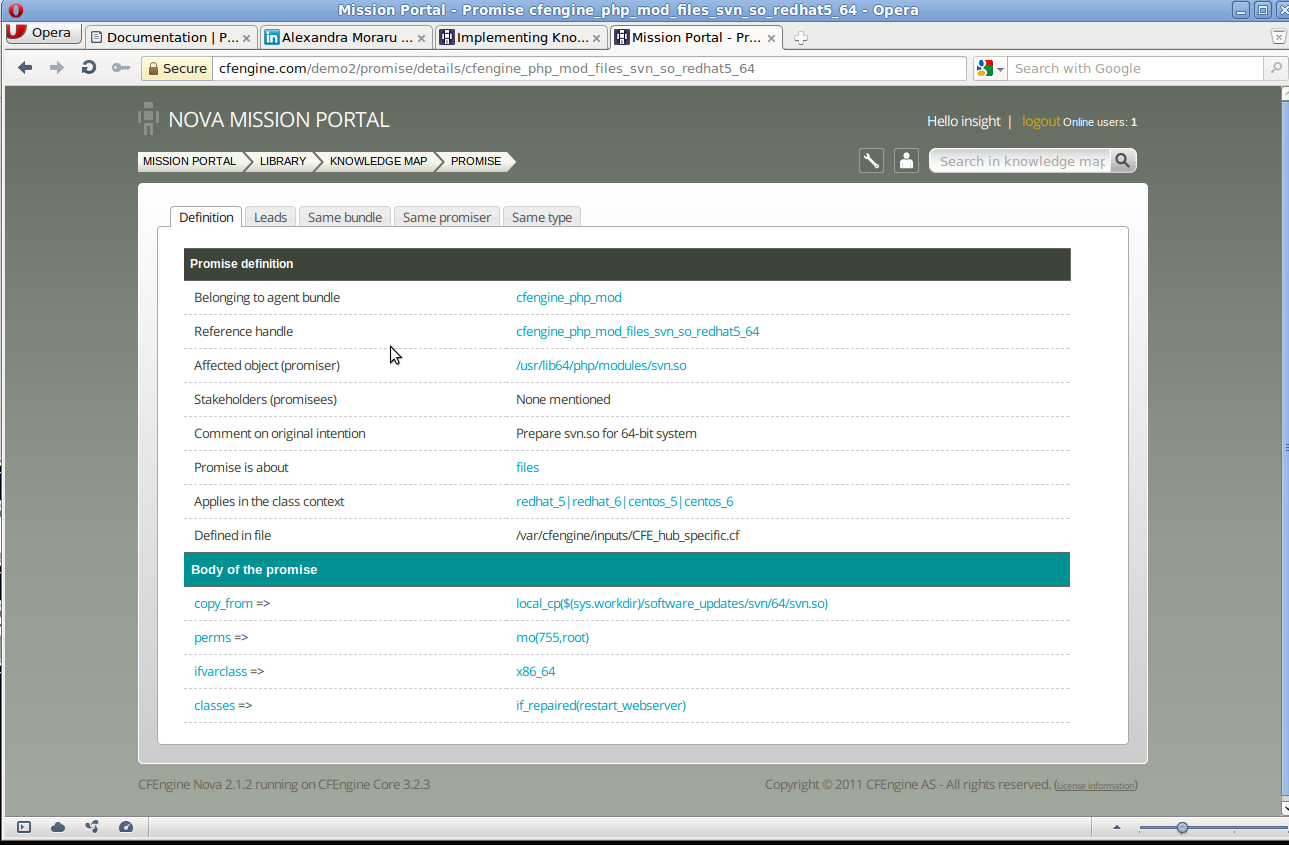Open the Opera Link cloud icon
Screen dimensions: 1289x845
point(58,827)
